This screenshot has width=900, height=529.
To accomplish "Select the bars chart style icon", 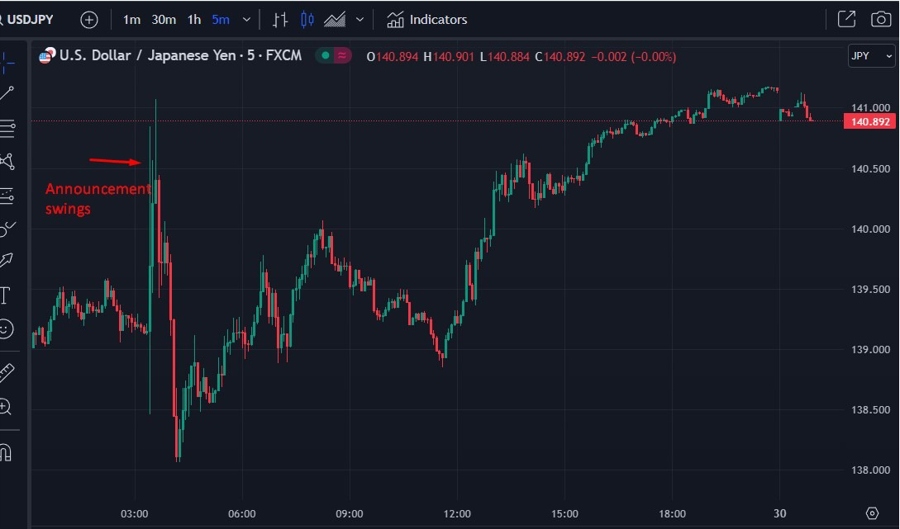I will 280,20.
